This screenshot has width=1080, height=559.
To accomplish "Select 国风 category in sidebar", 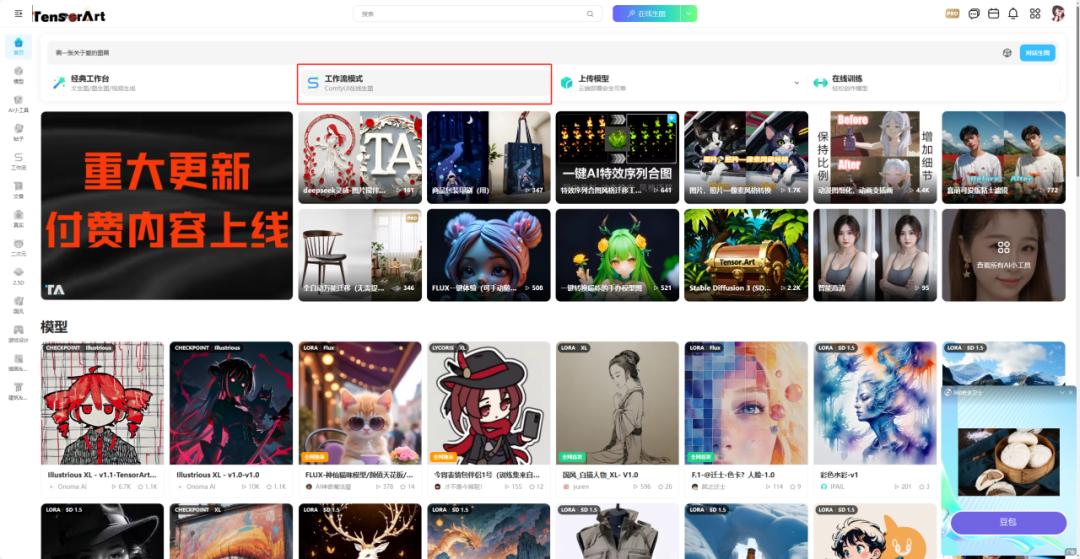I will (x=19, y=306).
